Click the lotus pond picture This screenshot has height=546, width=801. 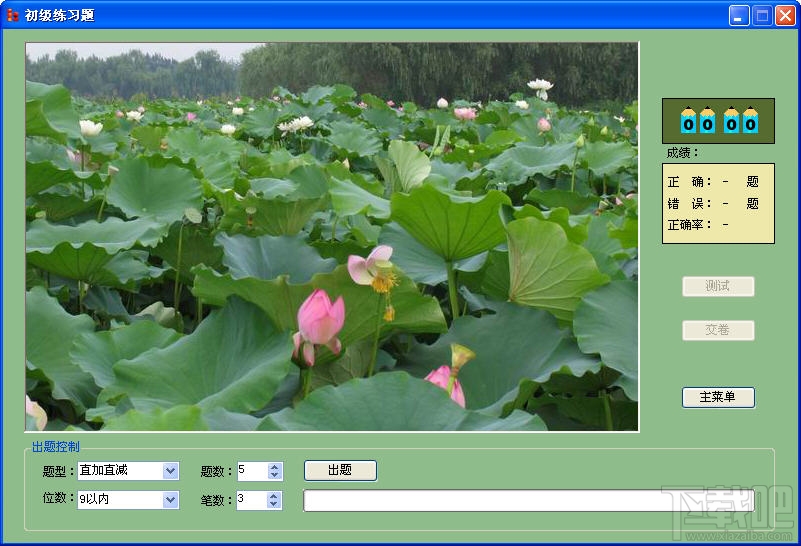point(332,237)
